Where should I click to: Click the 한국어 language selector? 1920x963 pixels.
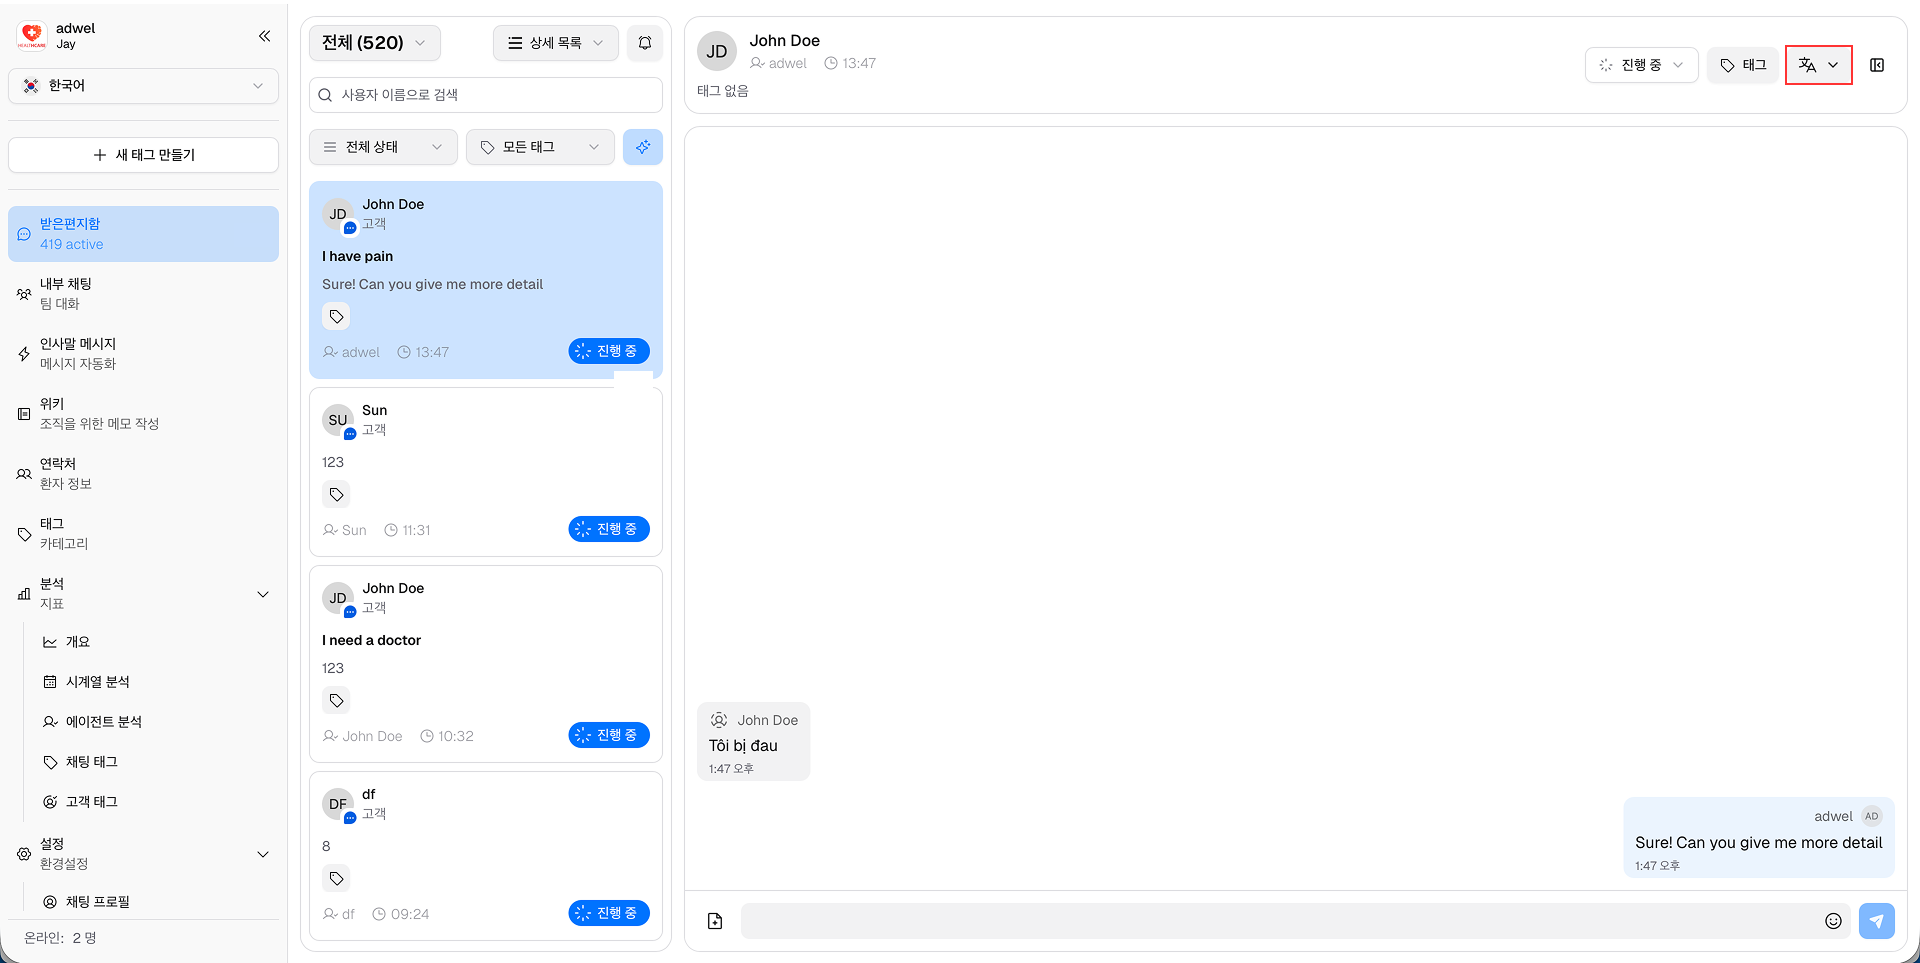[143, 86]
